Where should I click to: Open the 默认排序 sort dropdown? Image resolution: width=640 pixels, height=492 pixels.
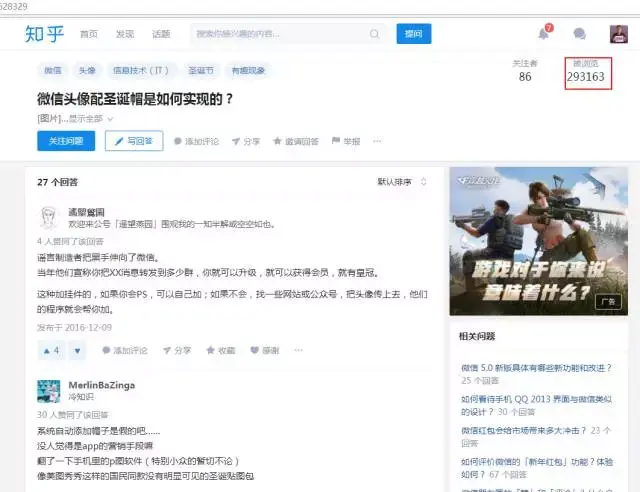(x=402, y=182)
